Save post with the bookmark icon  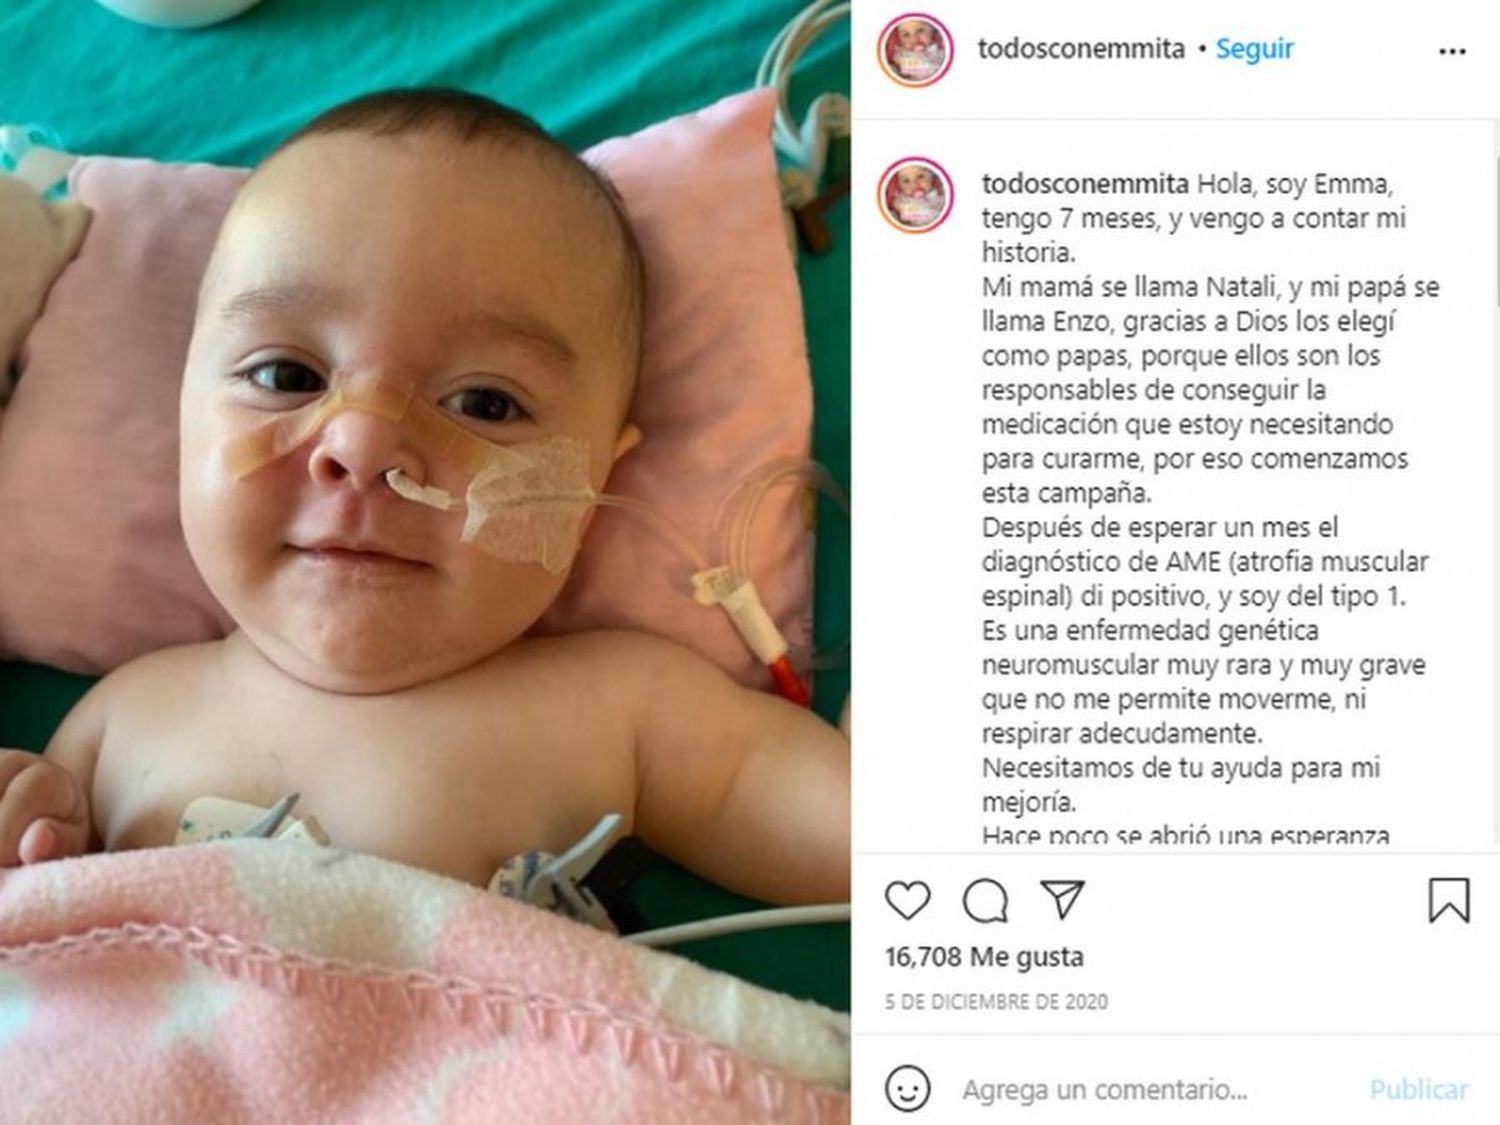[1448, 900]
